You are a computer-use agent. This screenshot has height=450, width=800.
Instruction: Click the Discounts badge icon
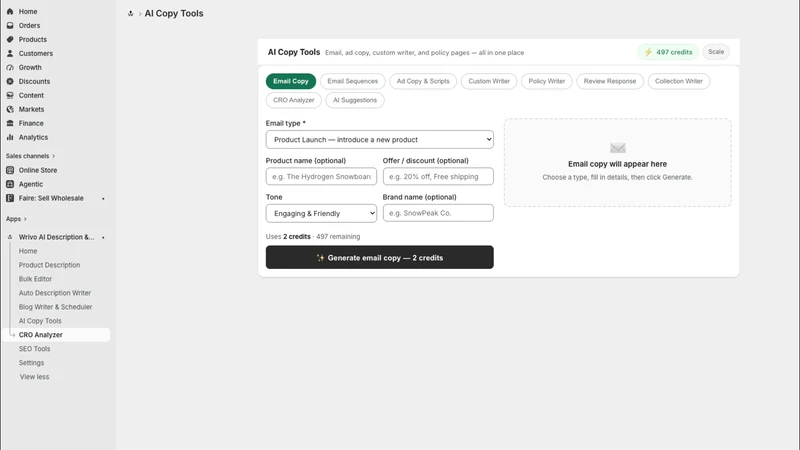(x=10, y=81)
